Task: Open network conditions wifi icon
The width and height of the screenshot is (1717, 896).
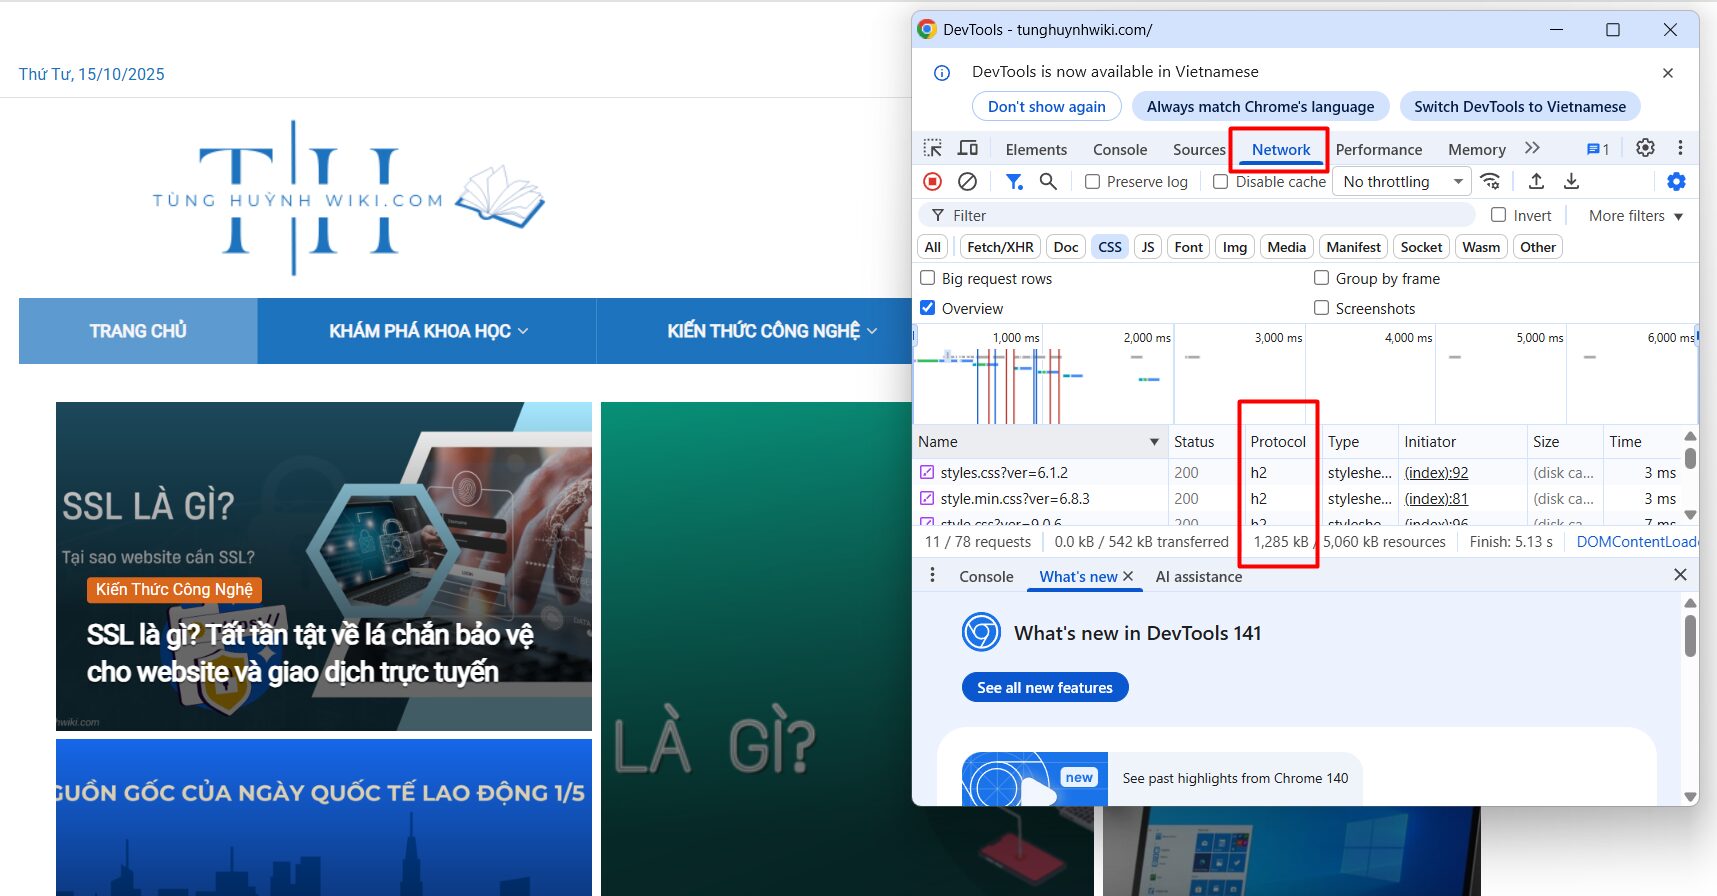Action: 1490,181
